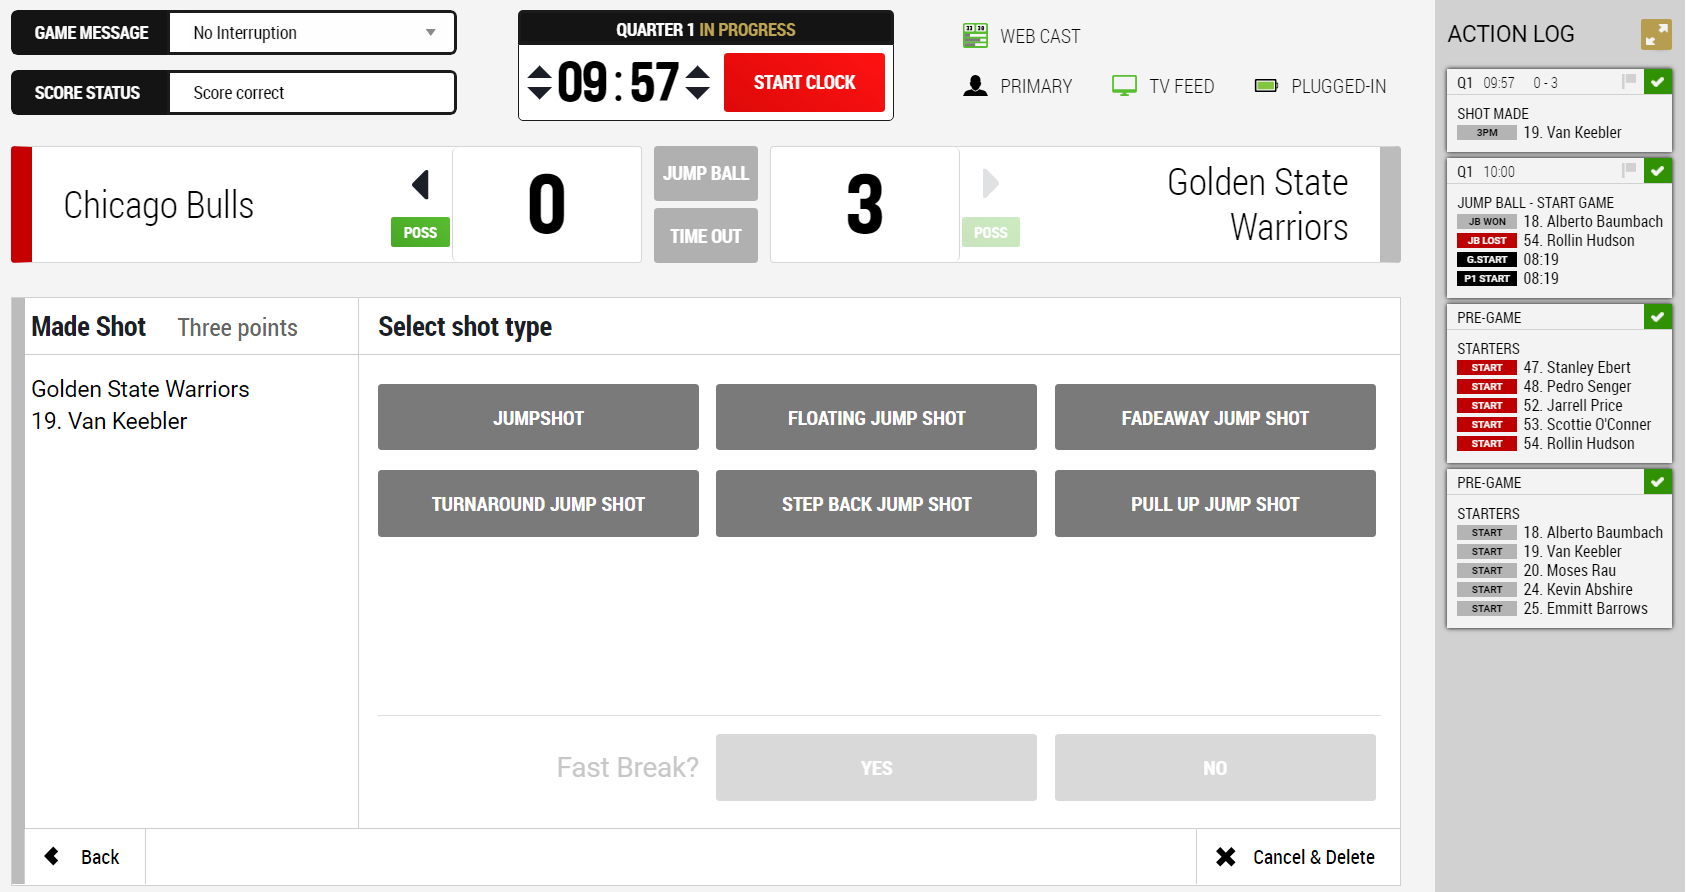Decrease the clock minutes with down arrow
The width and height of the screenshot is (1687, 892).
(539, 93)
